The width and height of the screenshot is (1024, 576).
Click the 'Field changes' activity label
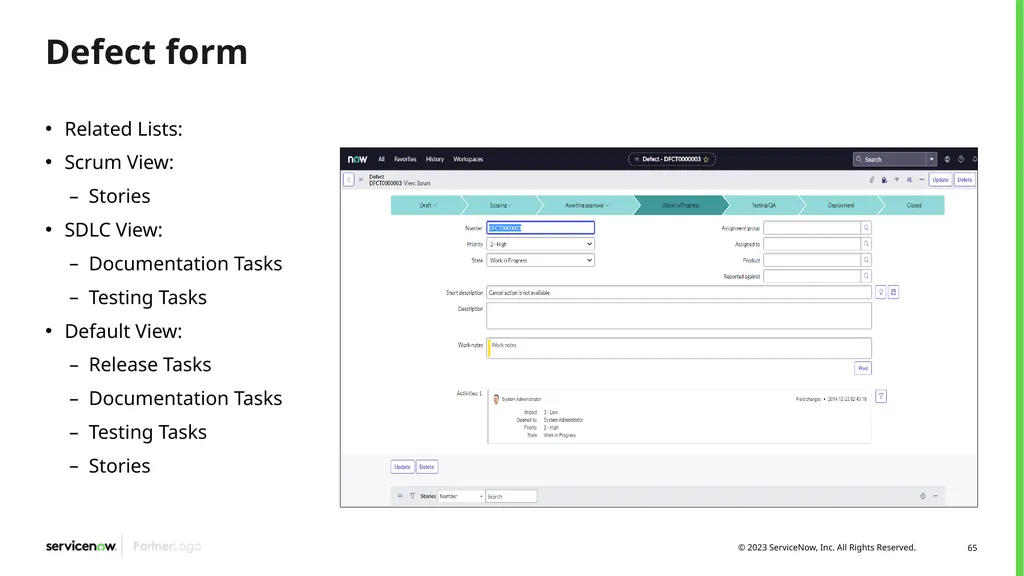coord(808,399)
